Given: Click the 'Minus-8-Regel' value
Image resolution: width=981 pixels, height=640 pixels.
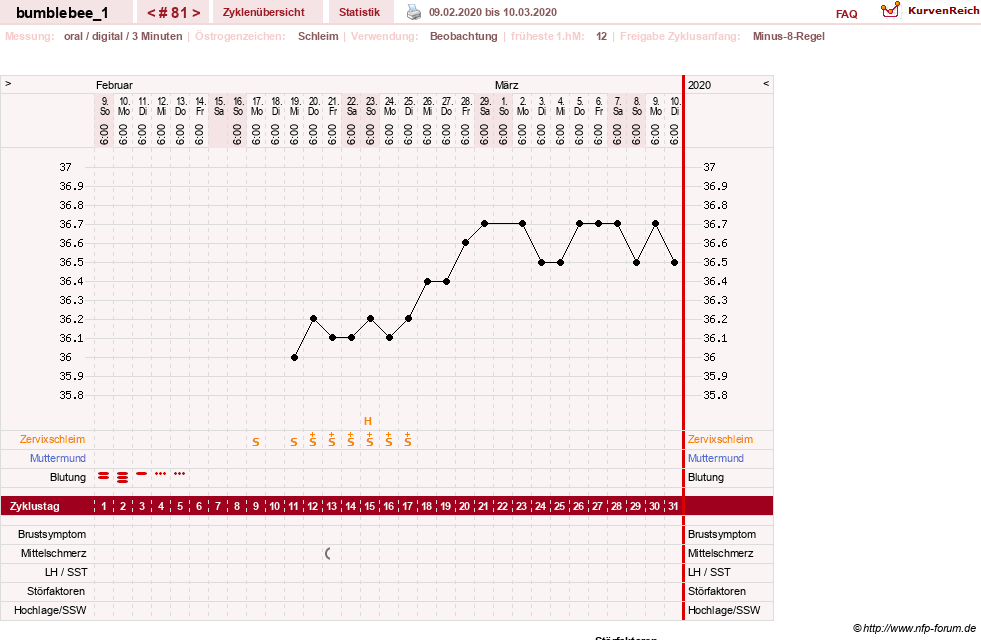Looking at the screenshot, I should pos(788,36).
